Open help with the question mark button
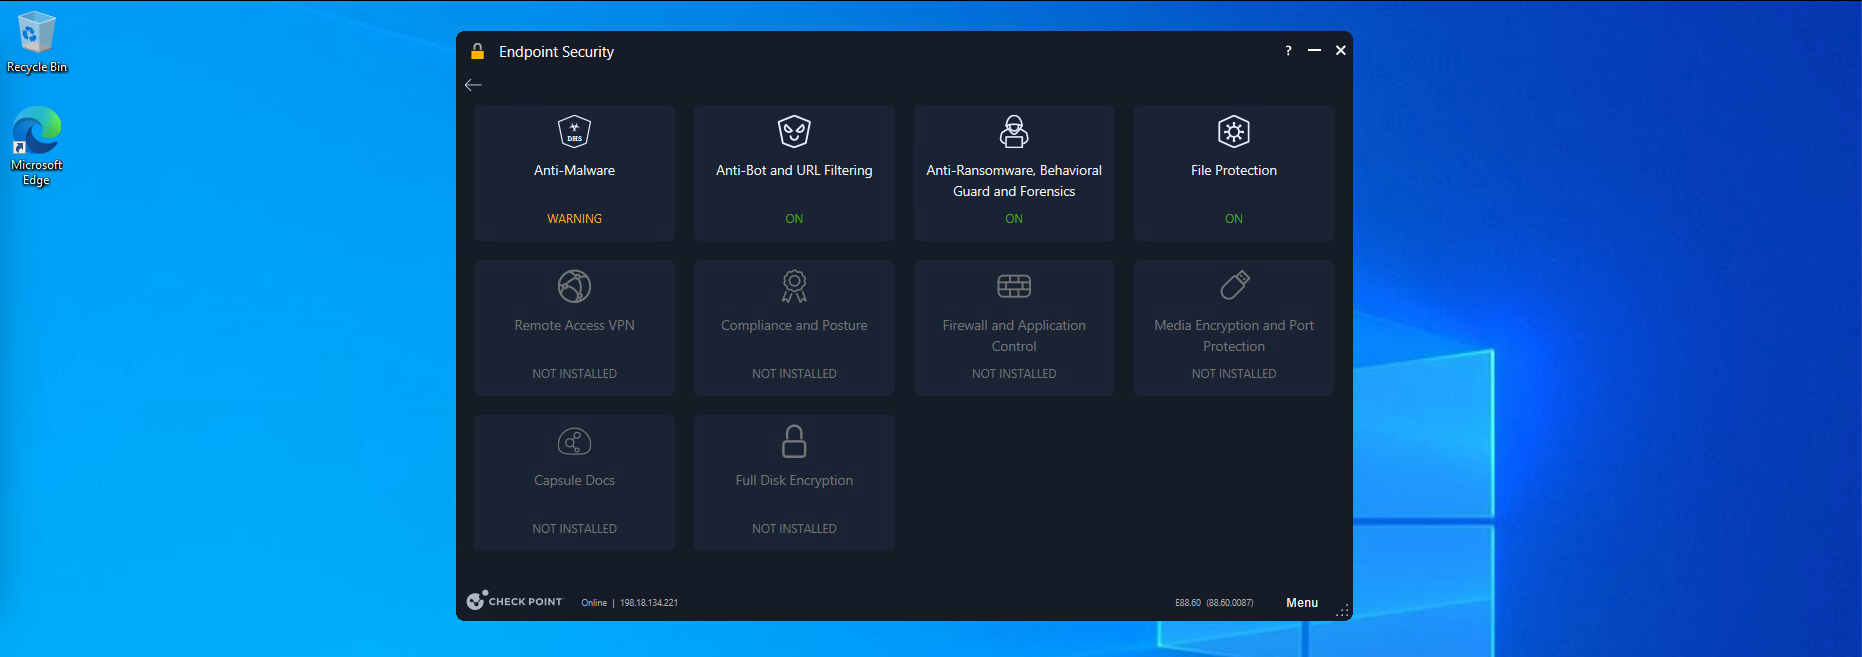Image resolution: width=1862 pixels, height=657 pixels. click(x=1288, y=51)
